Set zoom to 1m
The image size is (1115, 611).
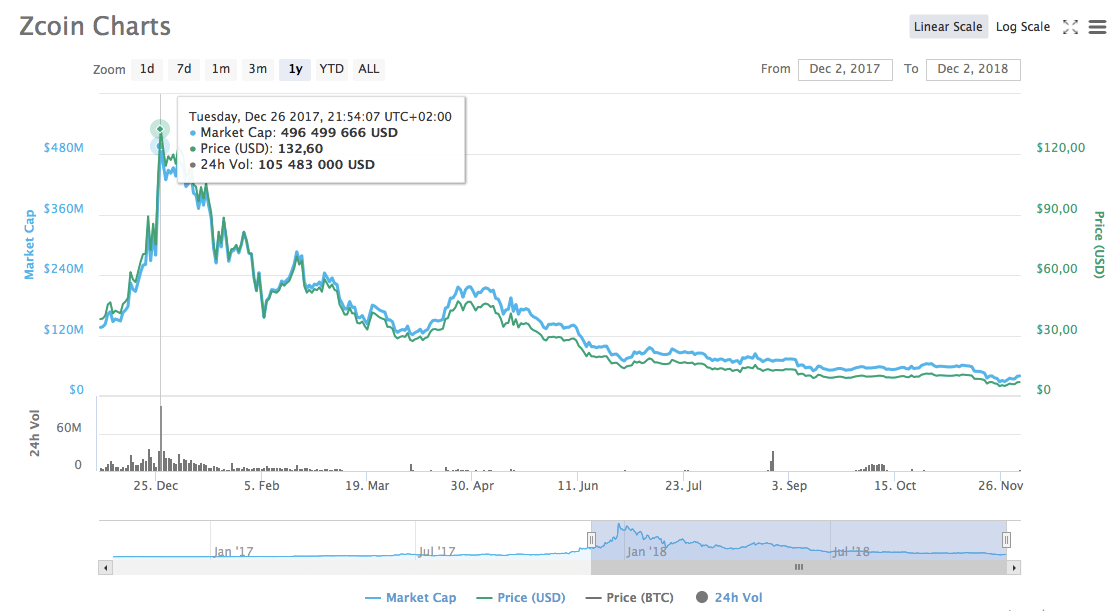tap(220, 69)
